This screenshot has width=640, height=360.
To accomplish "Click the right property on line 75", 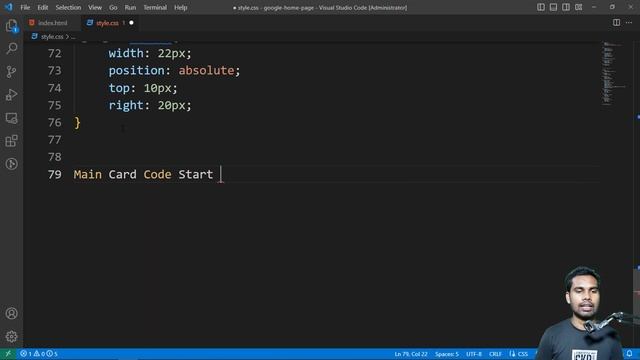I will click(126, 105).
